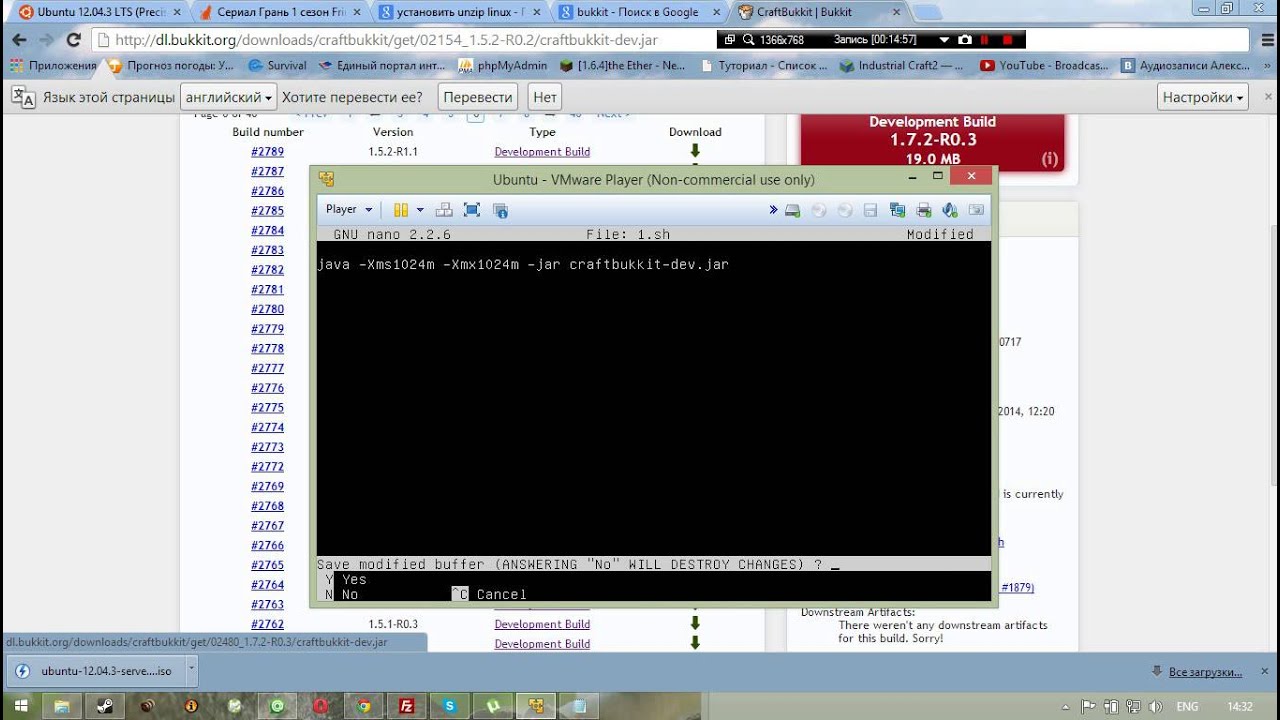Click the network adapter icon in VMware
The height and width of the screenshot is (720, 1280).
(x=897, y=210)
